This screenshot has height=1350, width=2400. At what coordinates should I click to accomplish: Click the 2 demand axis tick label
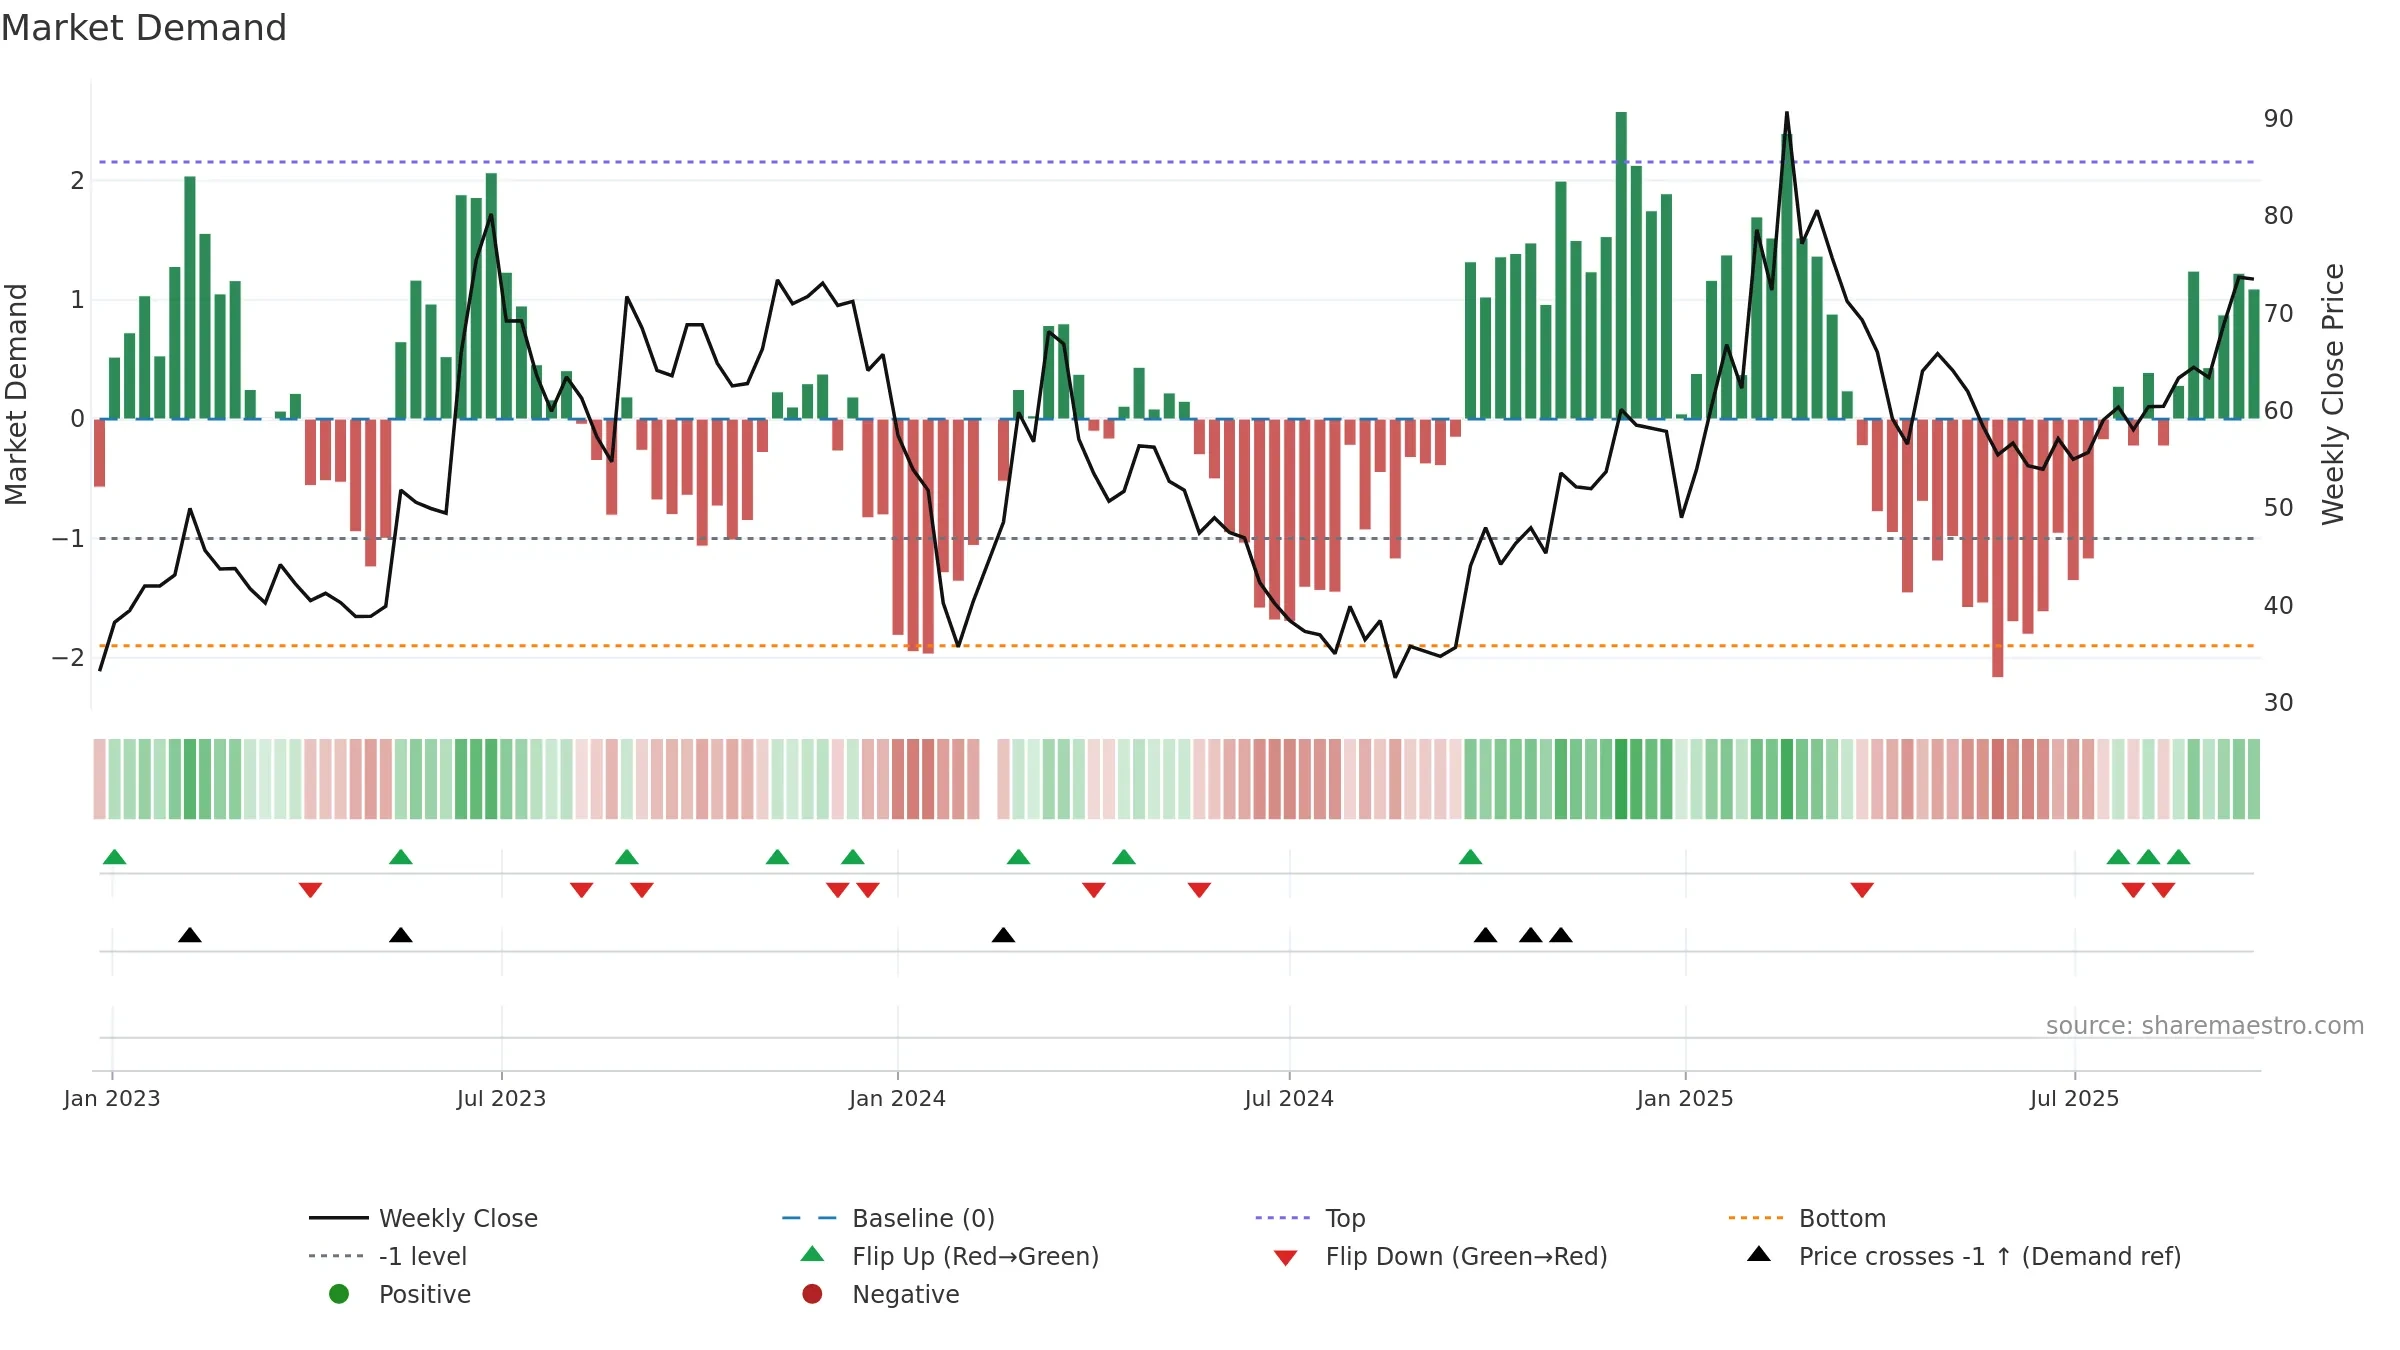77,180
